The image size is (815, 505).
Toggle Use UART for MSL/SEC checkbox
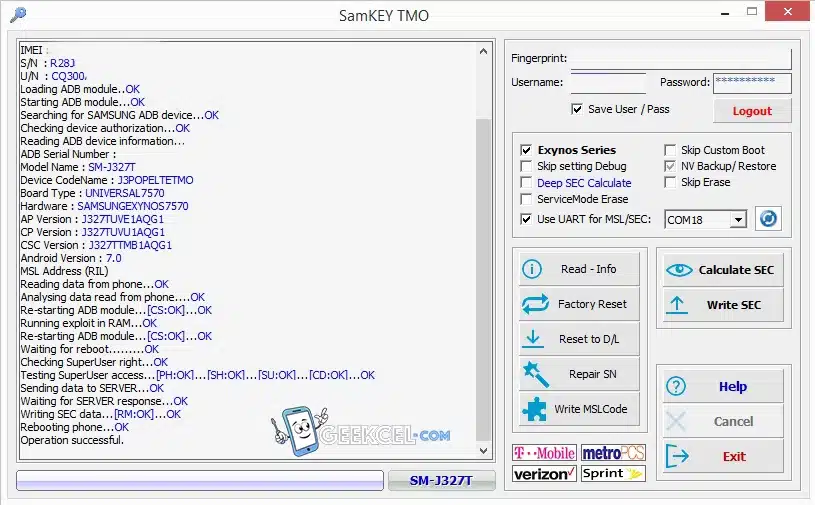coord(526,219)
